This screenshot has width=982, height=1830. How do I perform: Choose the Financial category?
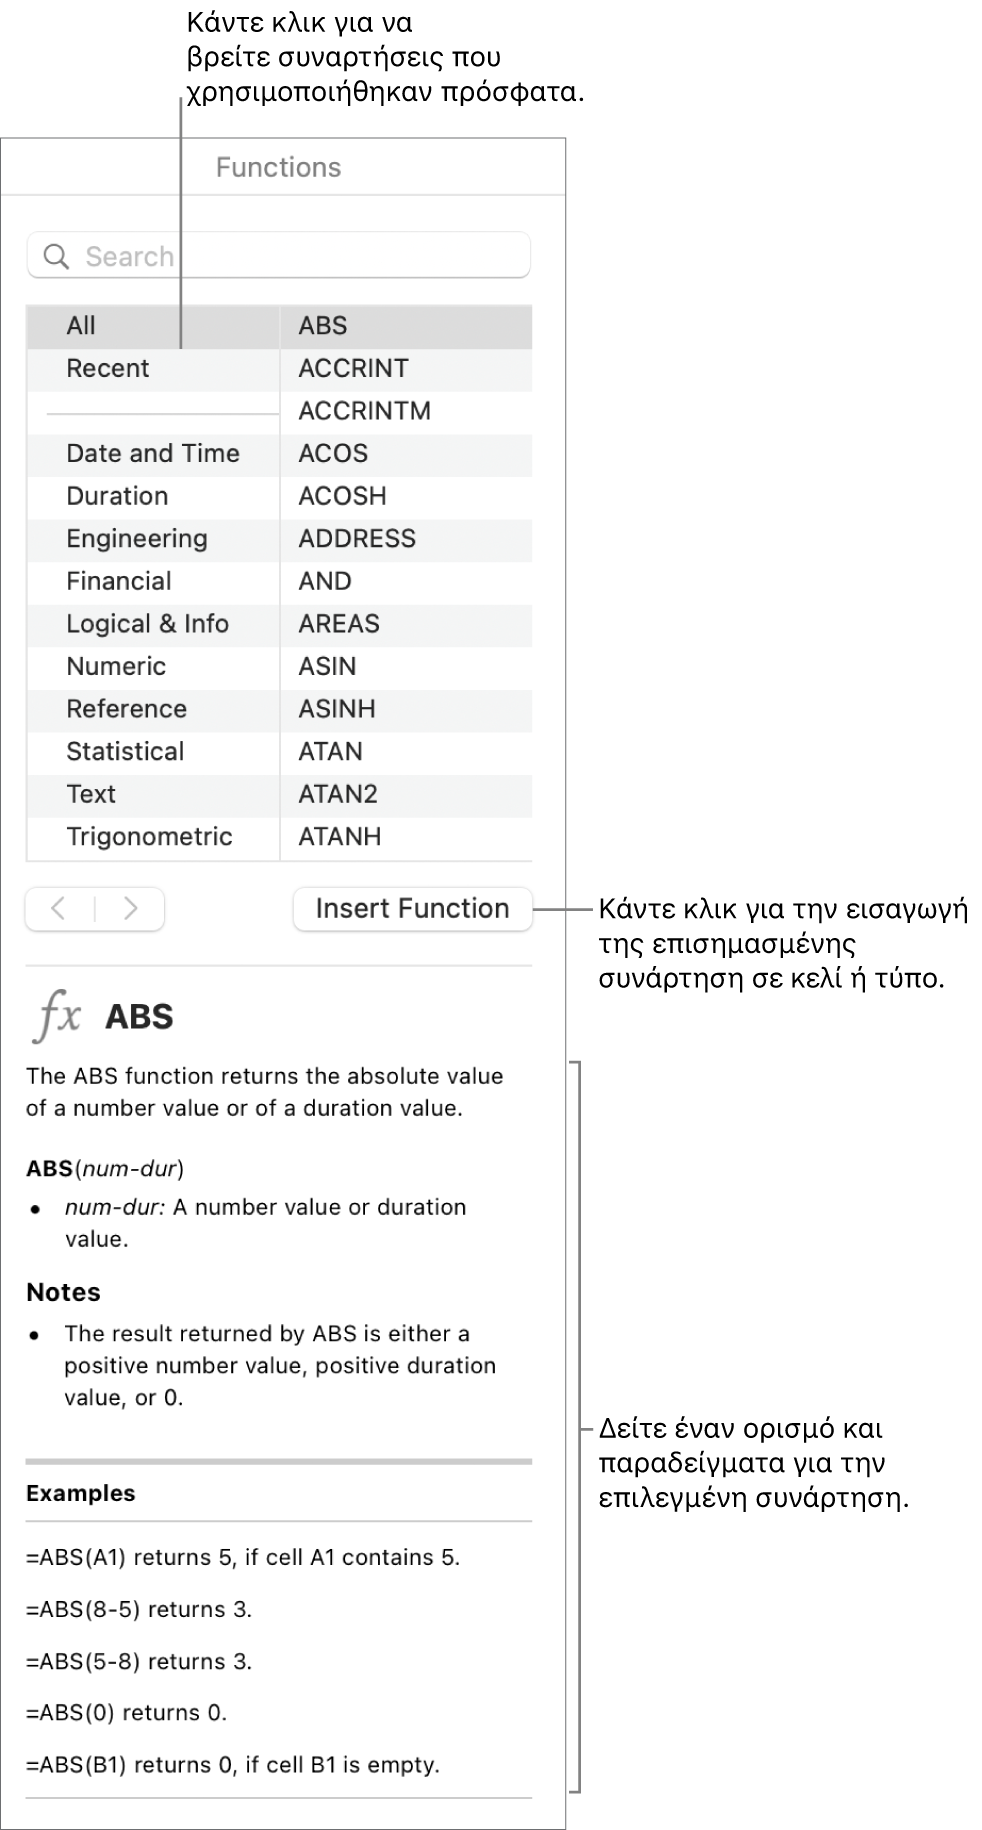(x=119, y=582)
